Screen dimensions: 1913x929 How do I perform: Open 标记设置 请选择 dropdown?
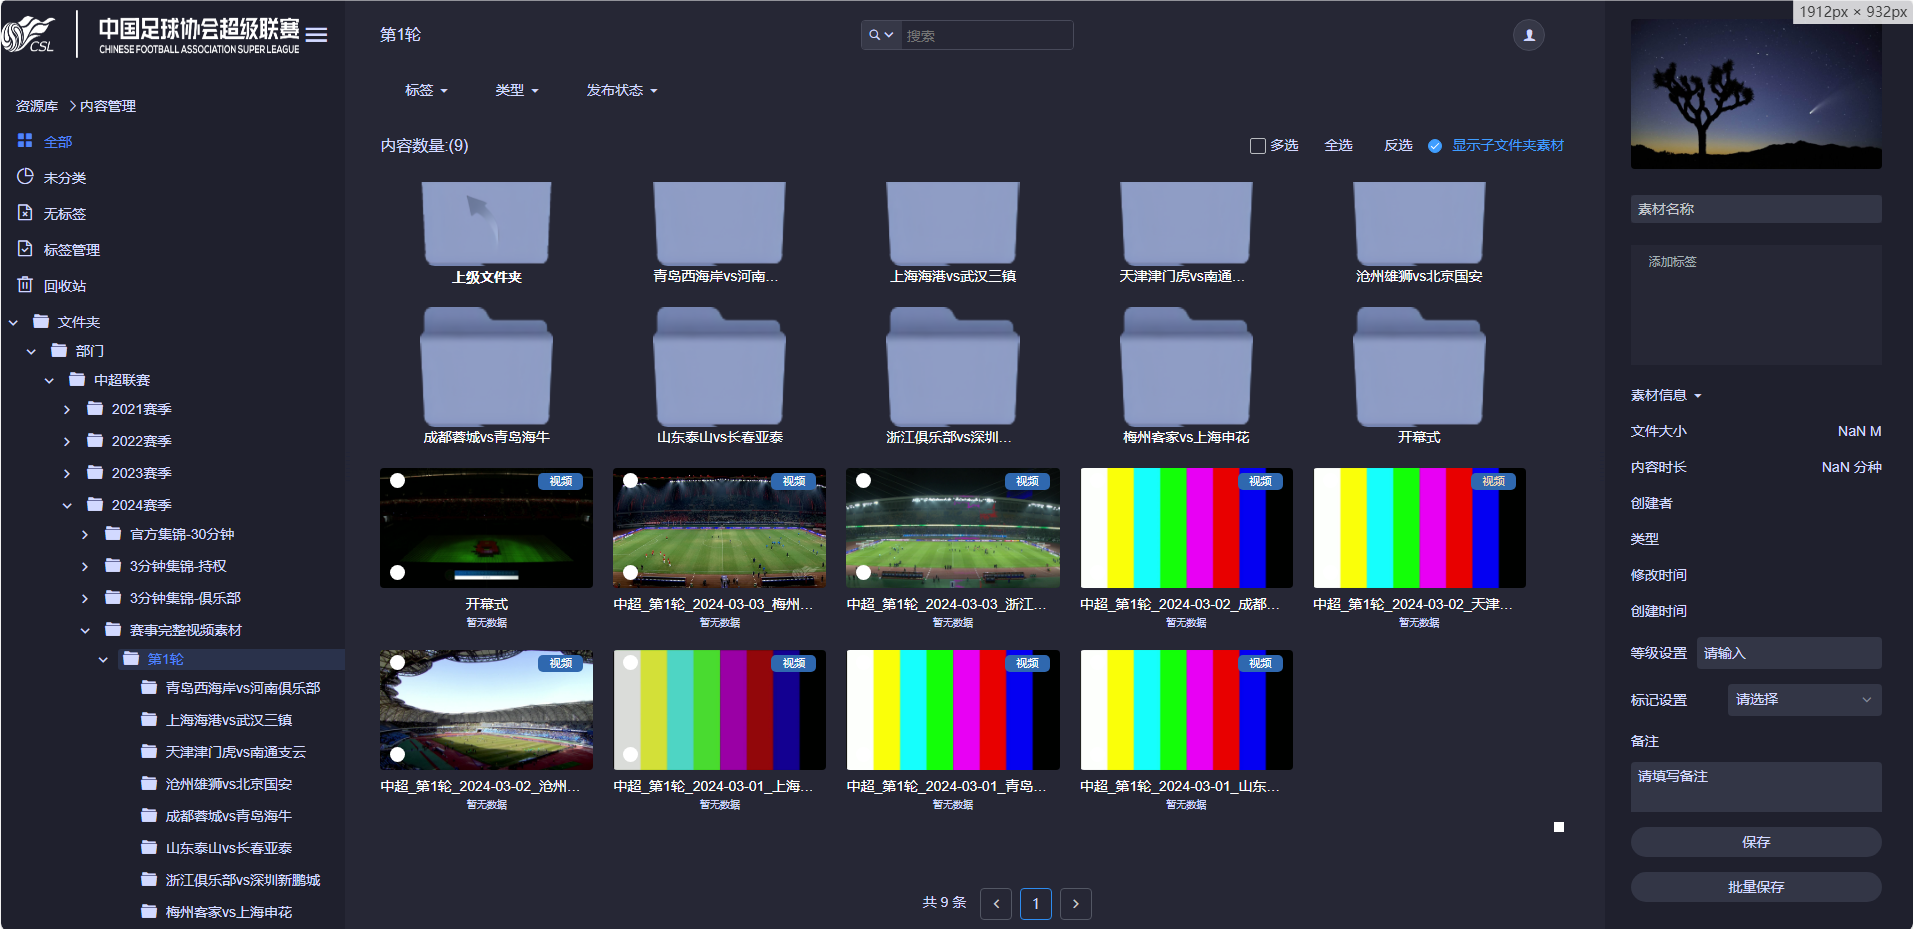[x=1804, y=700]
